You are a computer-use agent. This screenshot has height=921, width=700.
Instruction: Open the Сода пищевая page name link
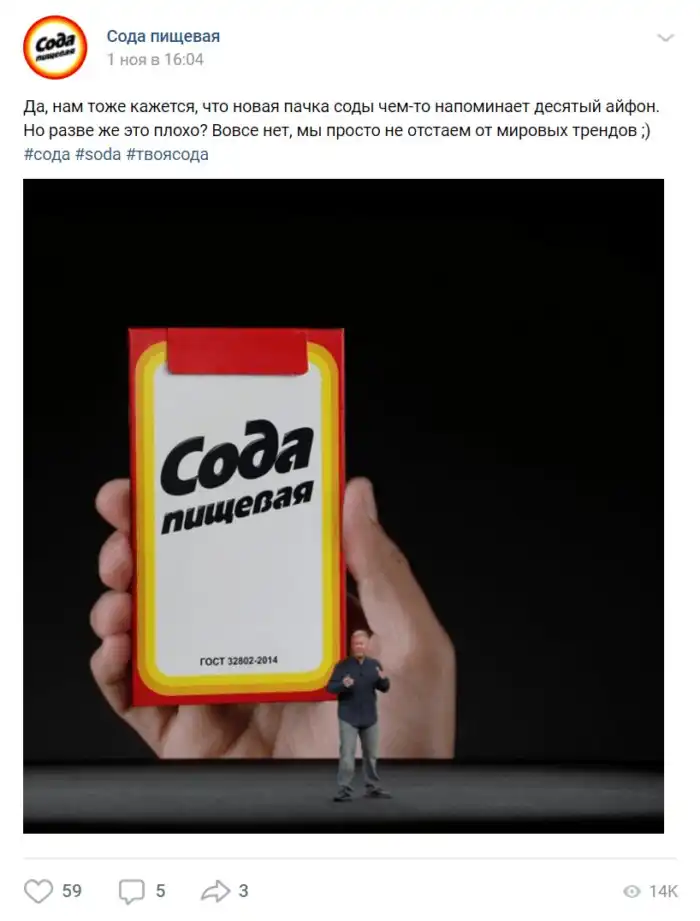point(163,36)
